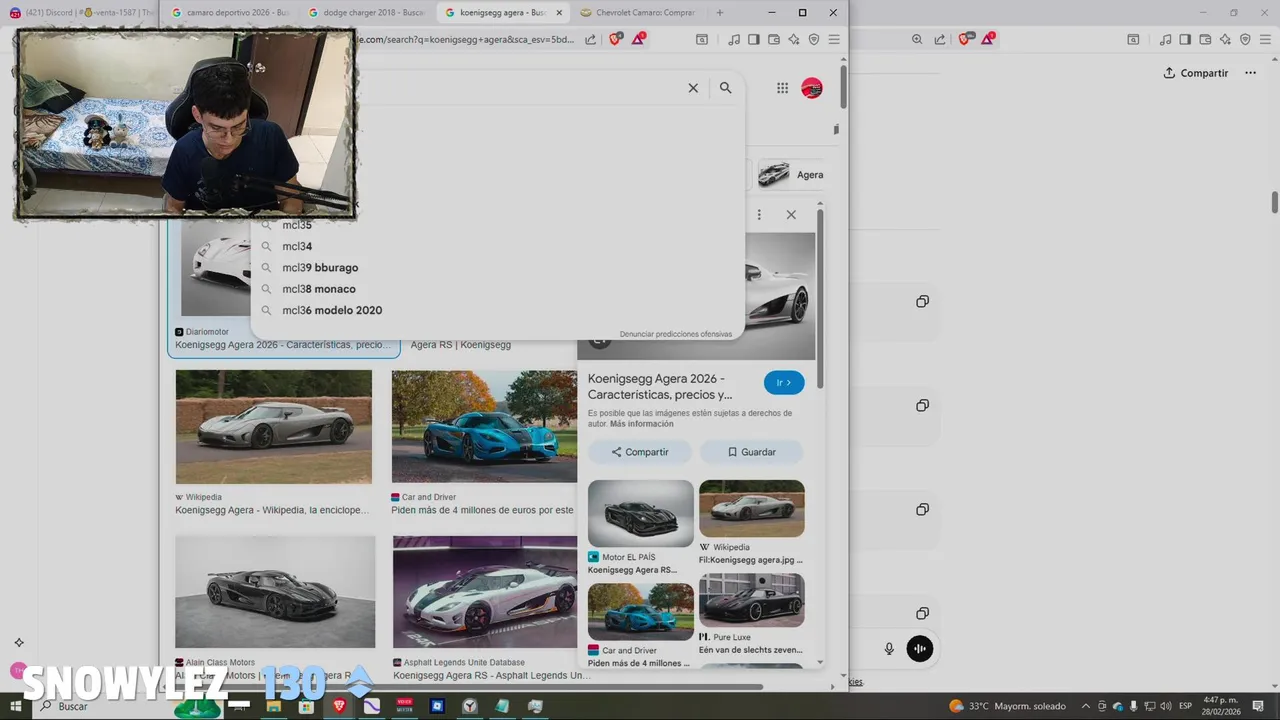The height and width of the screenshot is (720, 1280).
Task: Click the preview panel vertical scrollbar
Action: coord(820,300)
